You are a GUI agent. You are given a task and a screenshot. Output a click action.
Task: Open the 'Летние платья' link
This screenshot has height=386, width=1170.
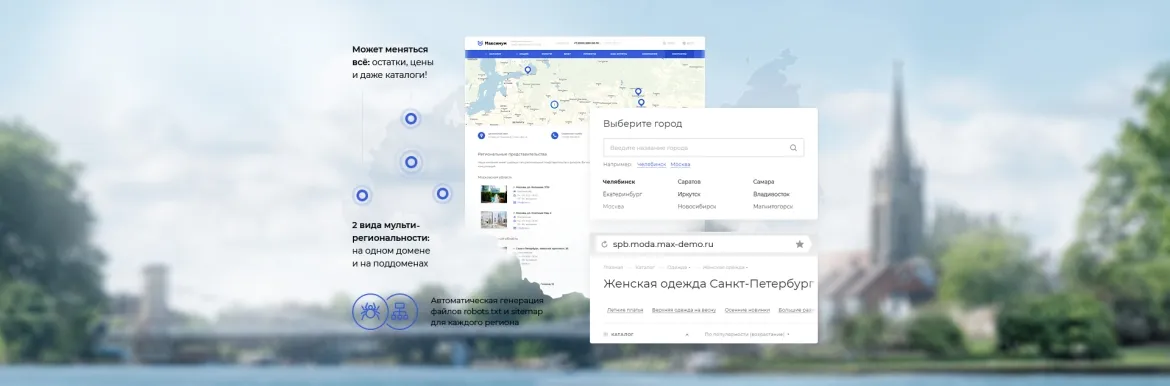pyautogui.click(x=625, y=309)
